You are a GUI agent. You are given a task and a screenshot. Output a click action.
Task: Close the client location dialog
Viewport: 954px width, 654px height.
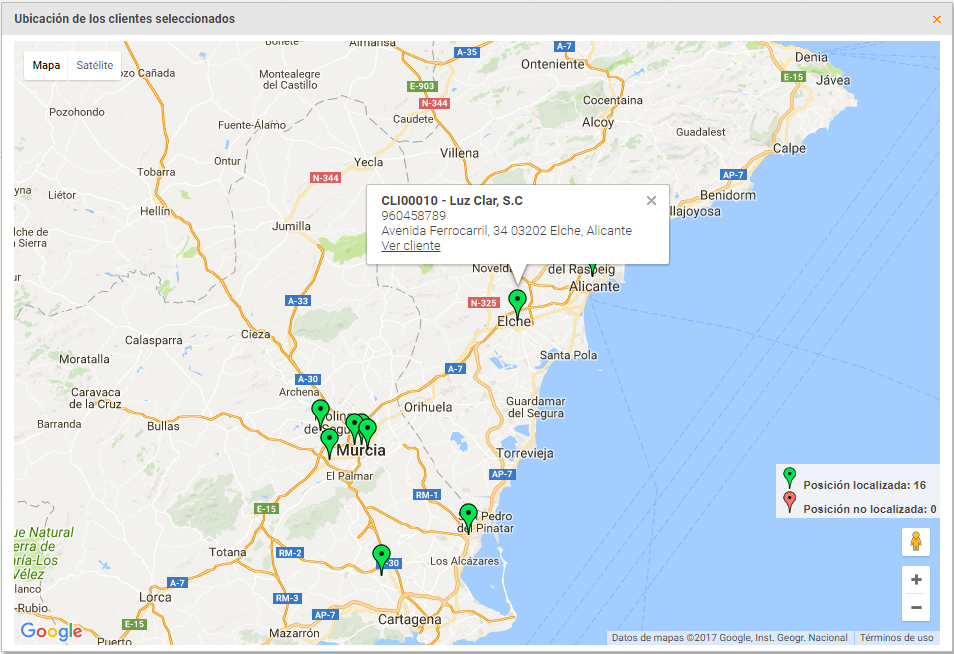937,19
